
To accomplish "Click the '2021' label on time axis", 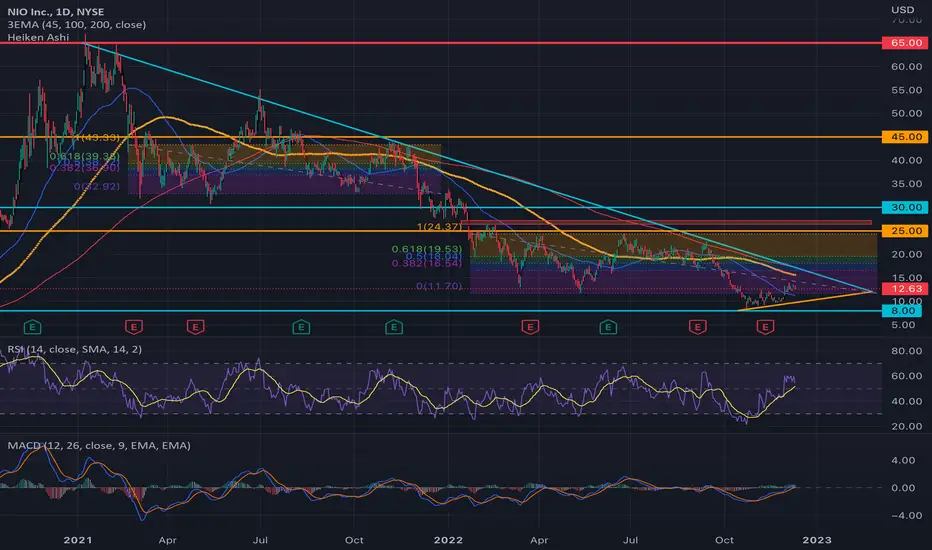I will click(78, 540).
